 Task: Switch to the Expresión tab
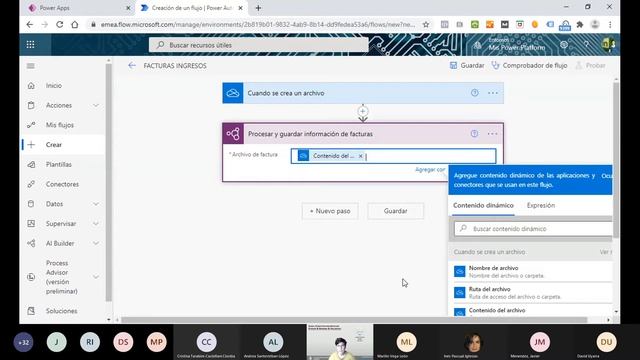point(541,206)
